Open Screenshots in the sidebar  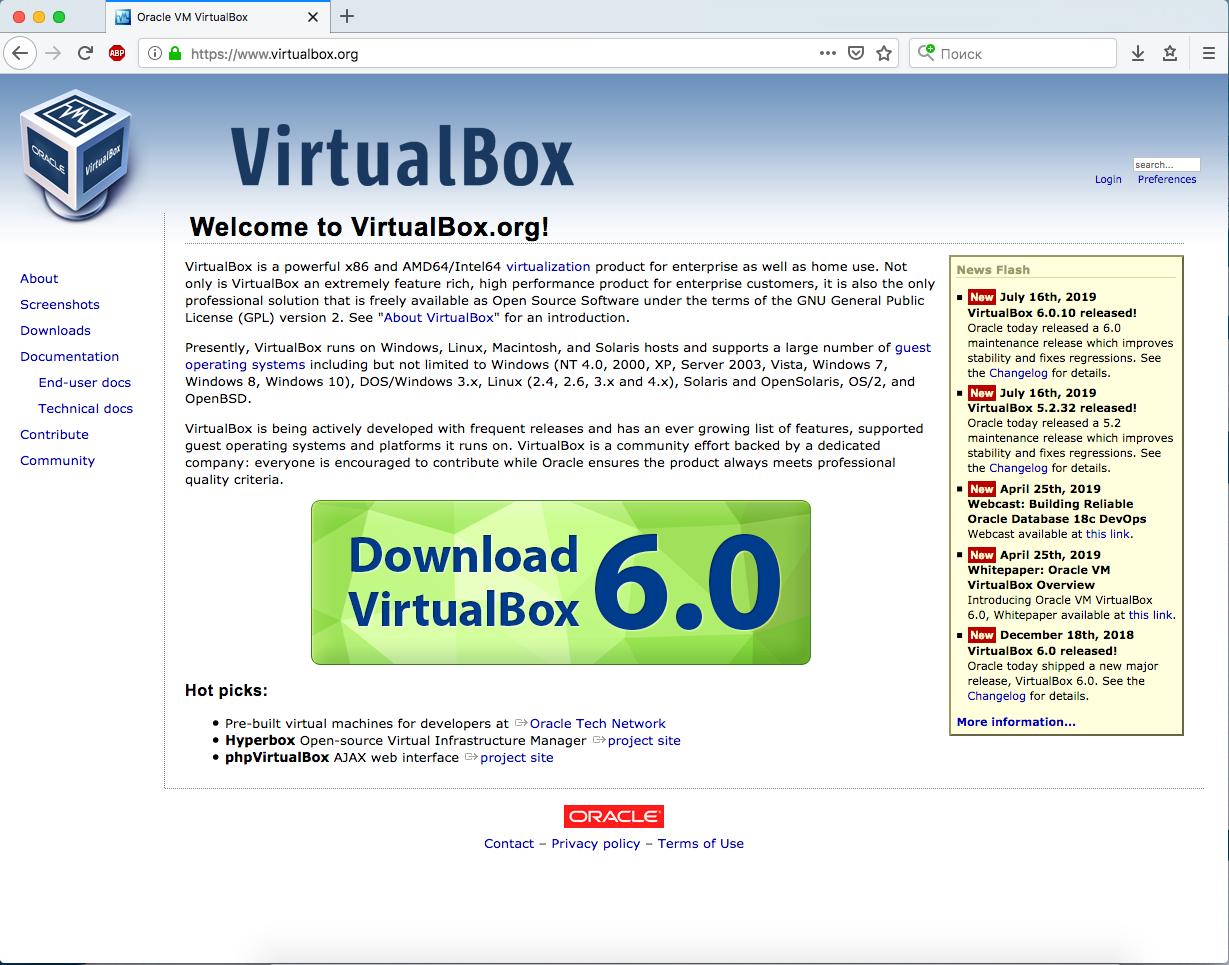(x=60, y=304)
